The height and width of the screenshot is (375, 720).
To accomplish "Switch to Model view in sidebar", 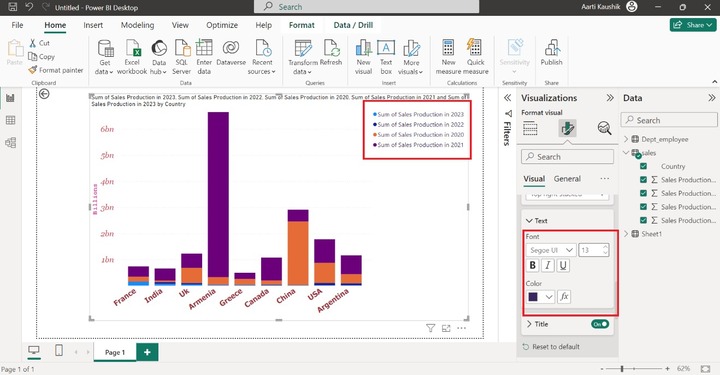I will [x=10, y=143].
